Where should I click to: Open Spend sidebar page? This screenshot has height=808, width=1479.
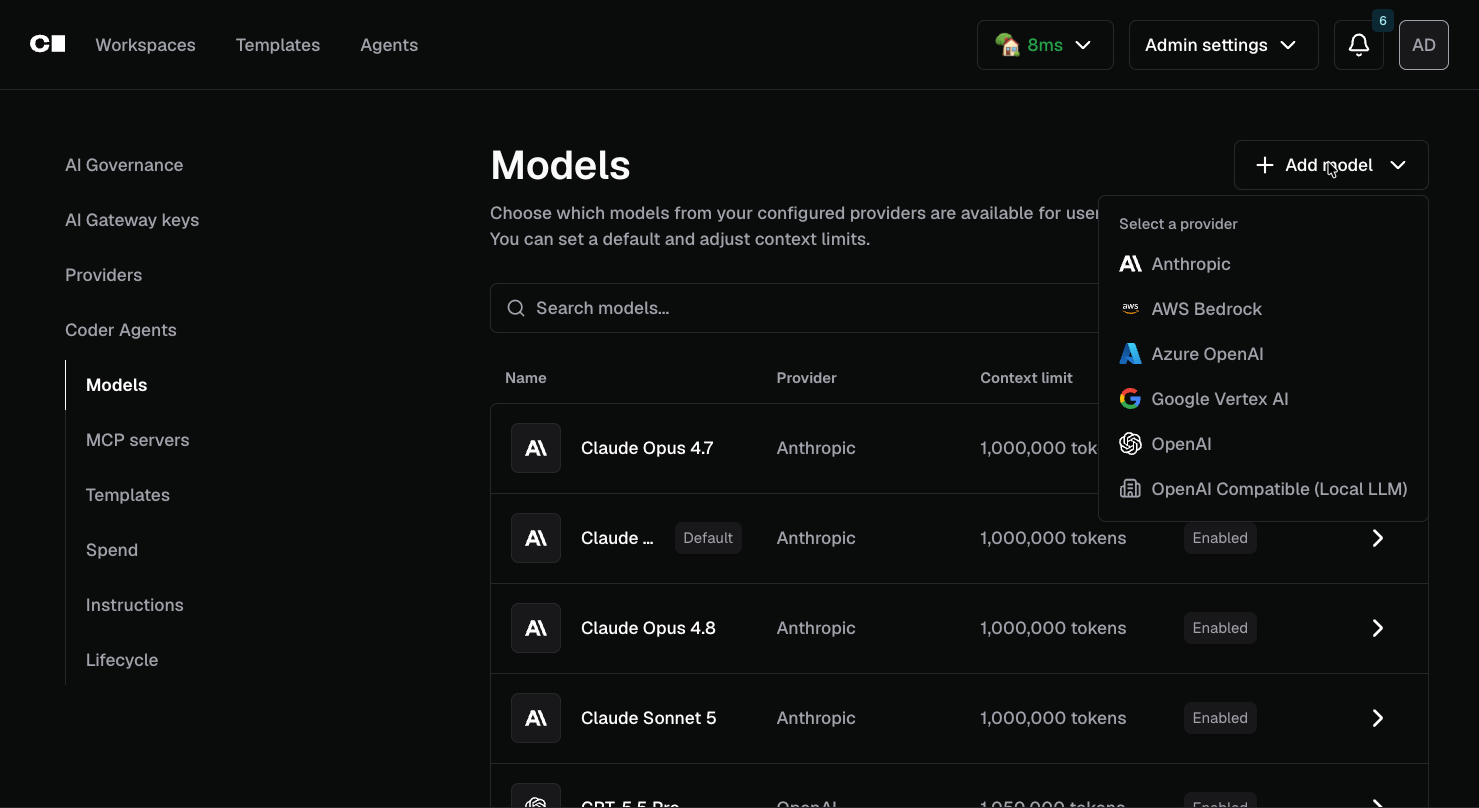coord(112,550)
